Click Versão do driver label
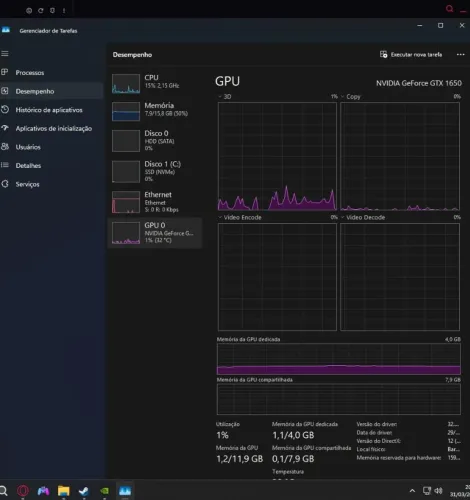This screenshot has height=500, width=470. click(377, 424)
